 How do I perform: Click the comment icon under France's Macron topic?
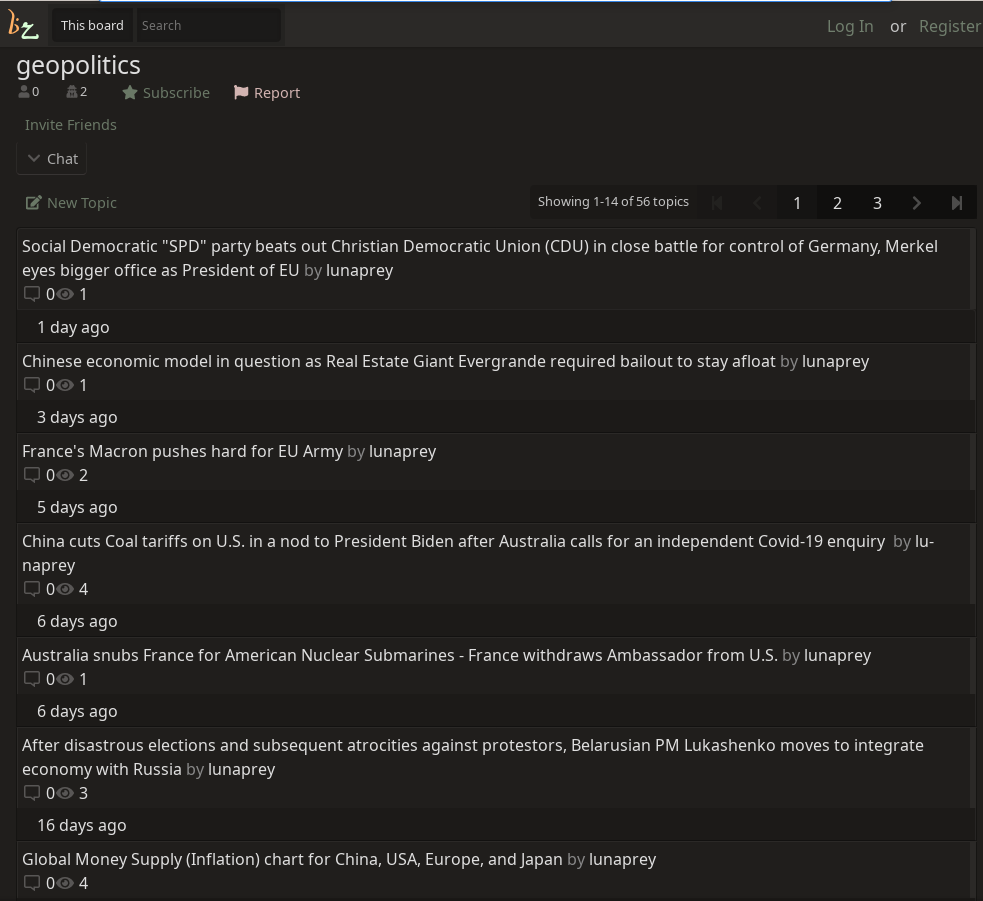tap(32, 475)
